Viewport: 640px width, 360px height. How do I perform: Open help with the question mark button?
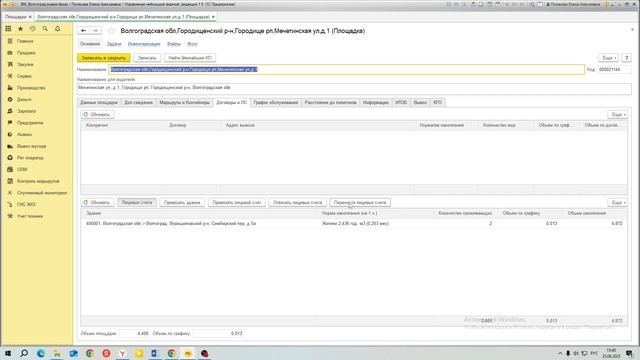pyautogui.click(x=626, y=58)
